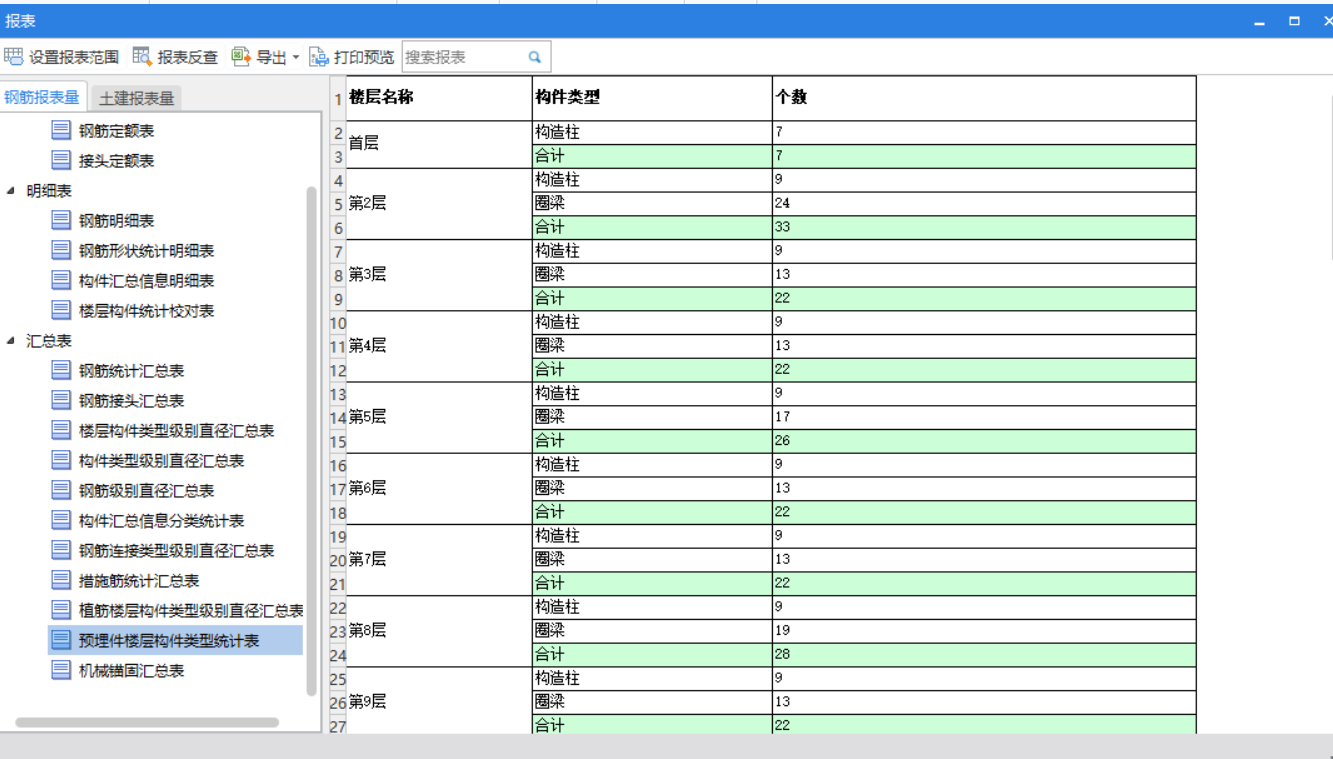The image size is (1333, 759).
Task: Click the 第2层 floor cell
Action: 439,203
